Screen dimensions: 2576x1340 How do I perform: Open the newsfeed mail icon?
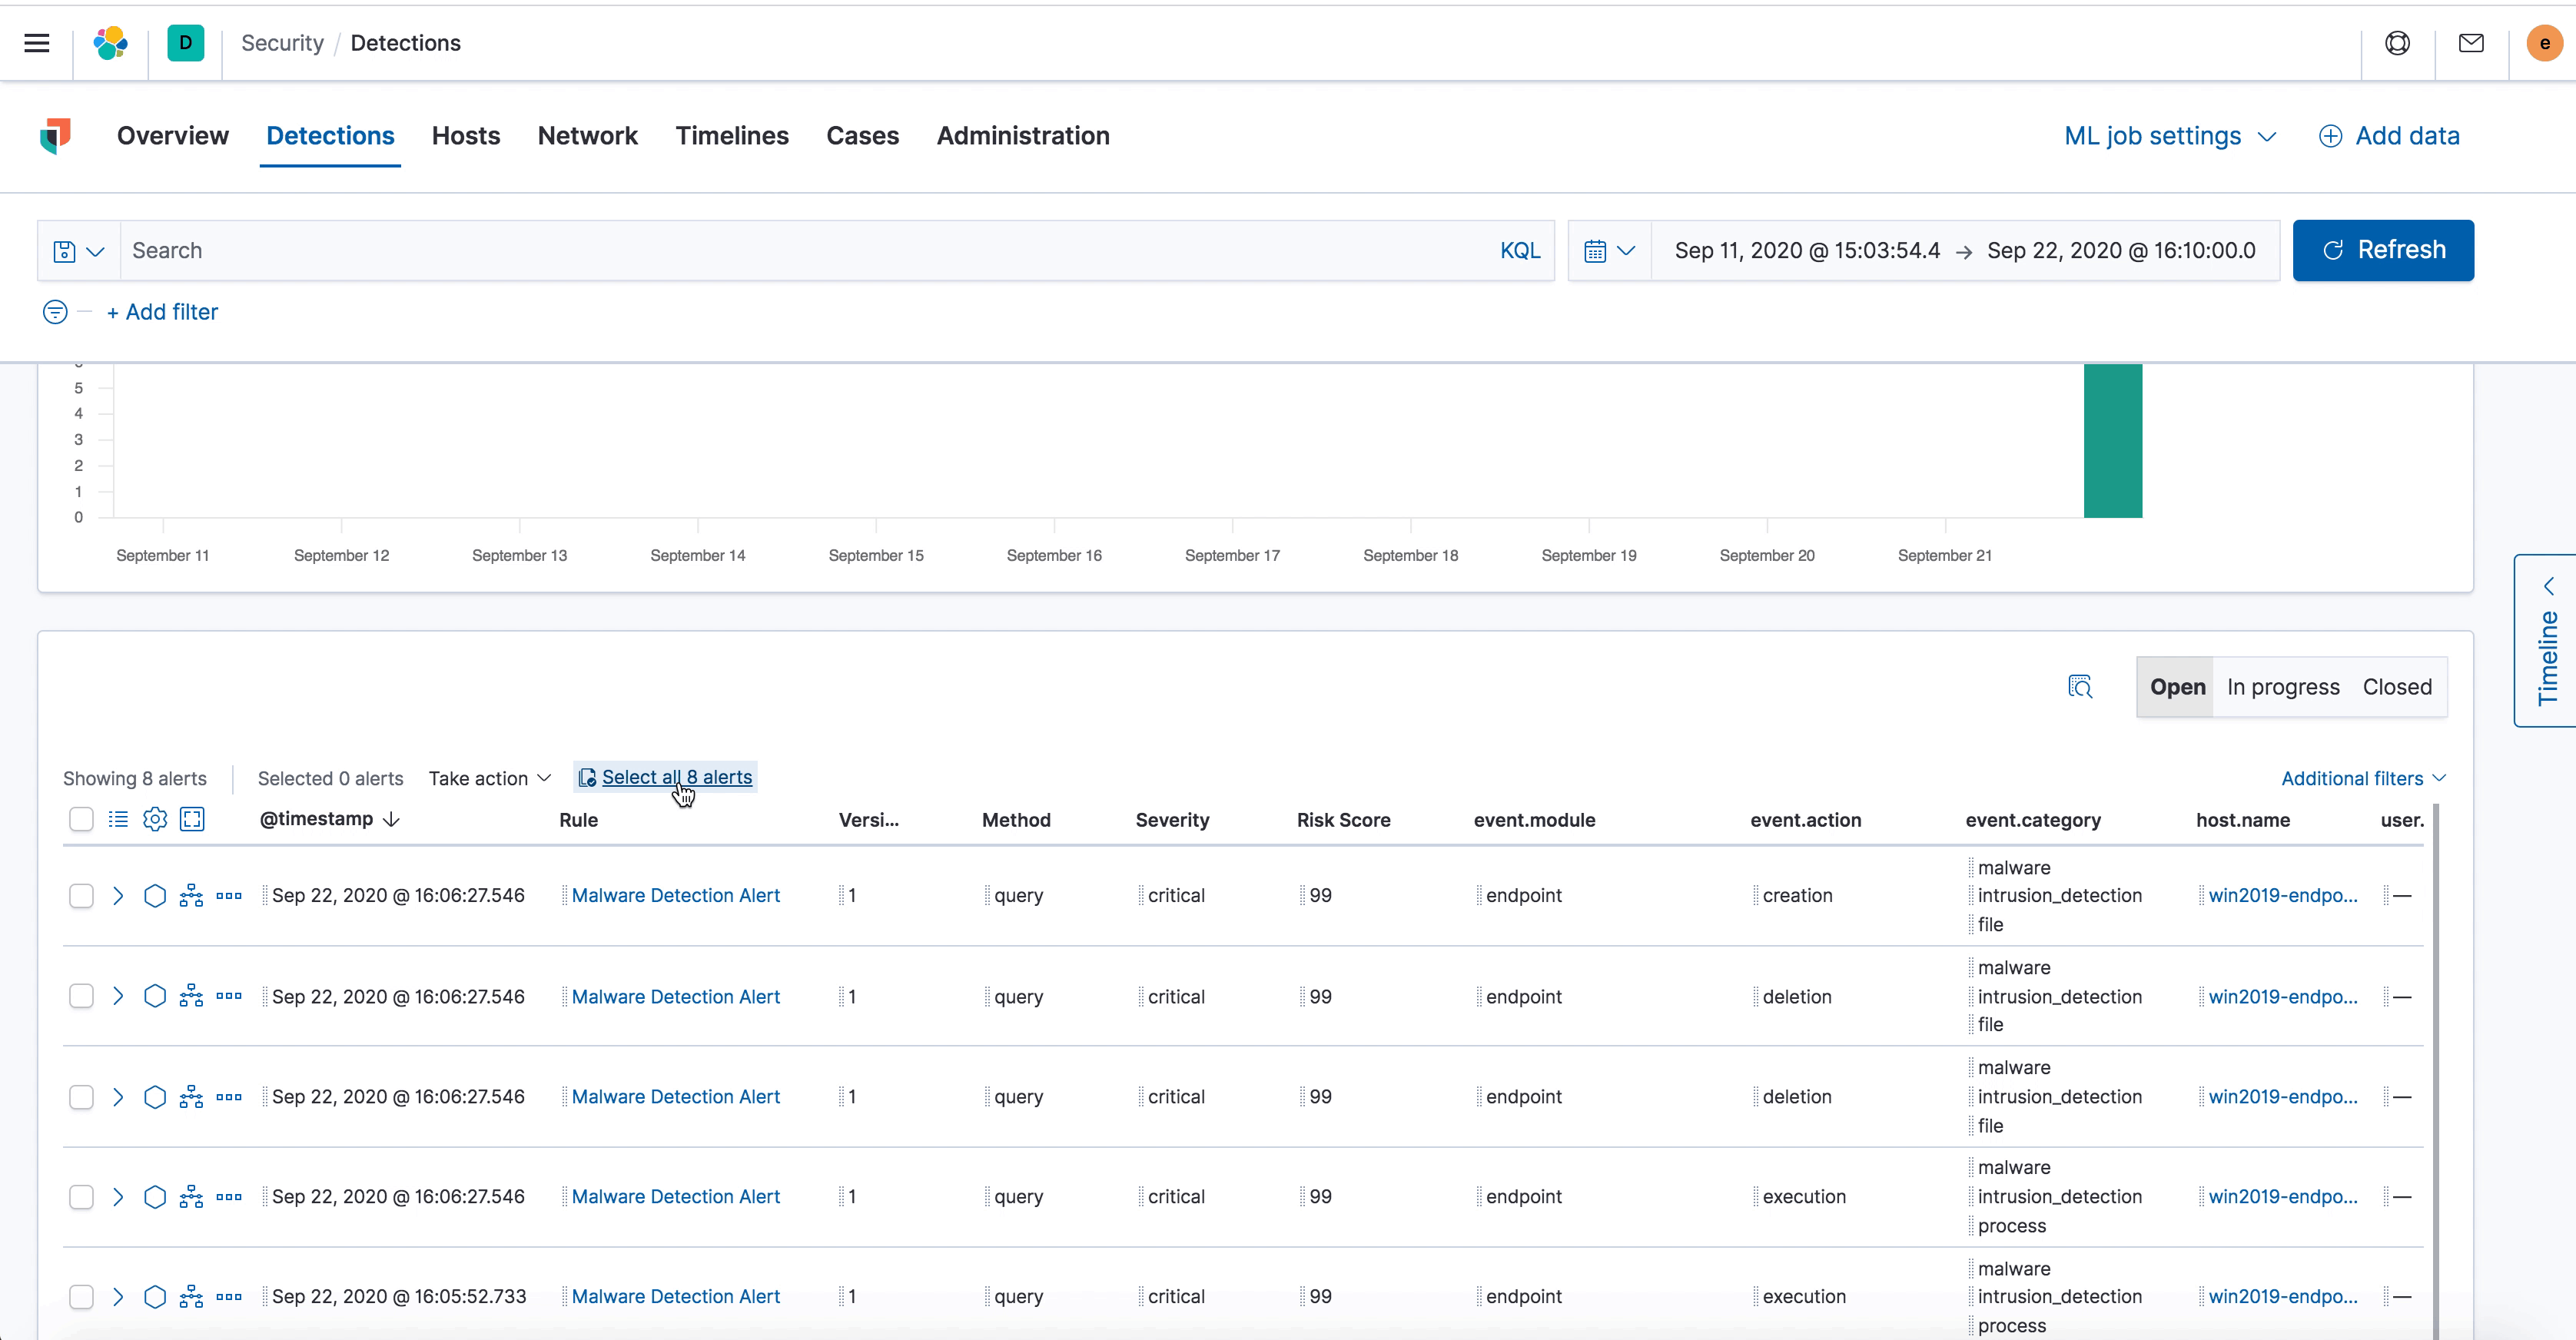tap(2471, 43)
